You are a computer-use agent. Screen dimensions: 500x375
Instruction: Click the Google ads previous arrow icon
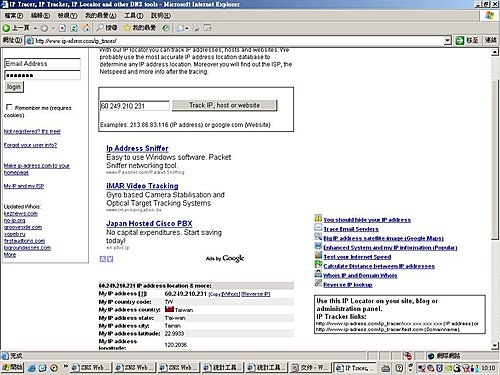click(103, 259)
